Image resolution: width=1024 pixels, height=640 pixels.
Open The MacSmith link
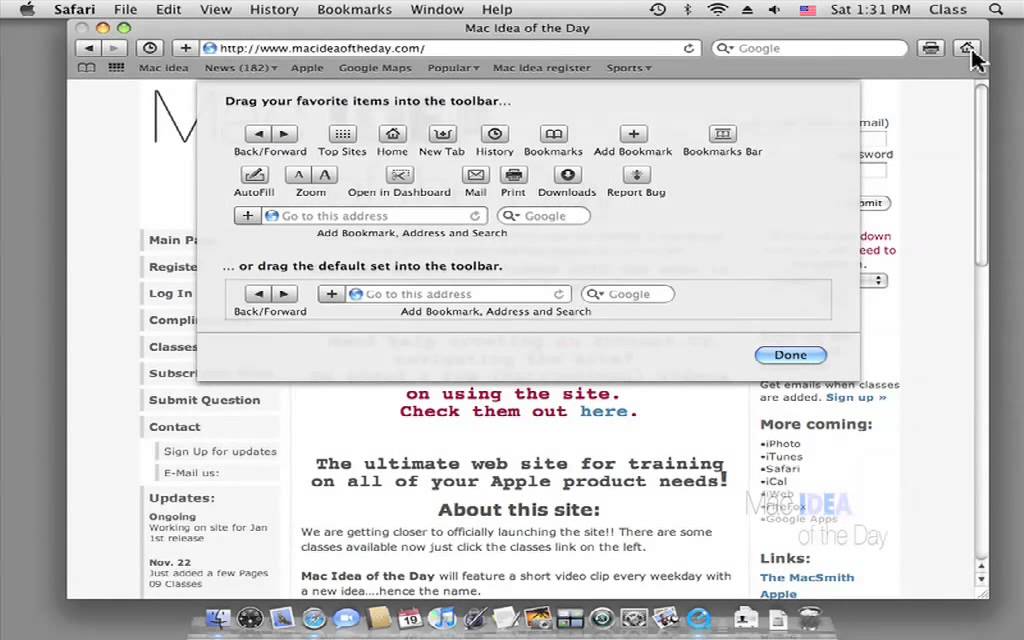pyautogui.click(x=807, y=577)
